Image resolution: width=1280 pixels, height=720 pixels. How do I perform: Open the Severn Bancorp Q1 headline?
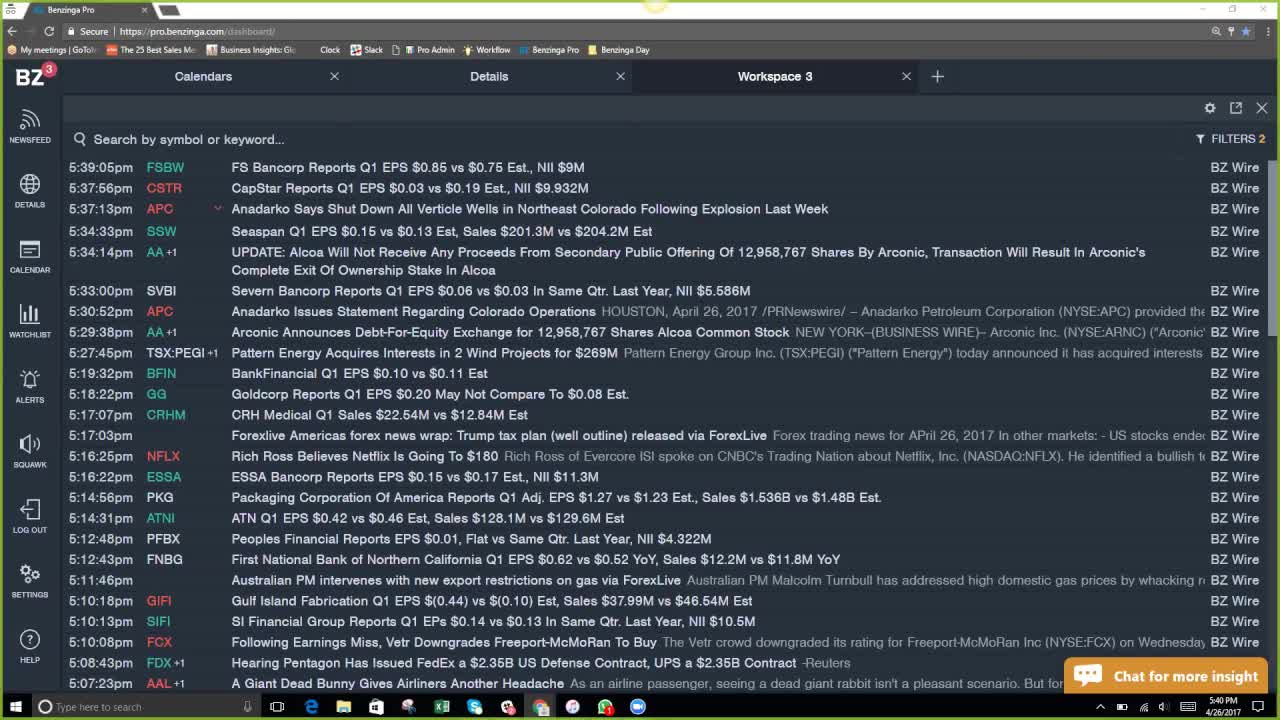tap(490, 291)
